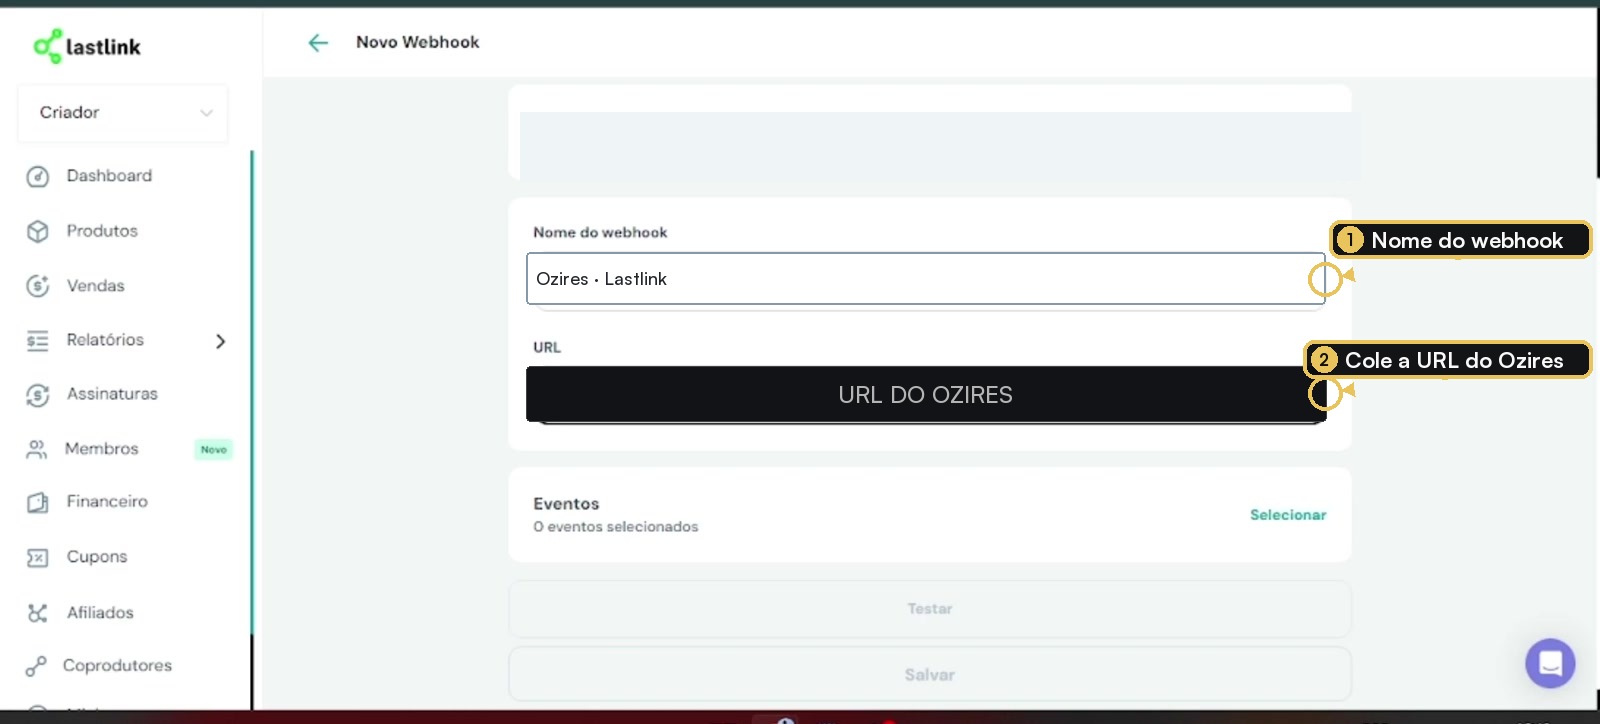Click the Membros people icon
Image resolution: width=1600 pixels, height=724 pixels.
click(37, 450)
